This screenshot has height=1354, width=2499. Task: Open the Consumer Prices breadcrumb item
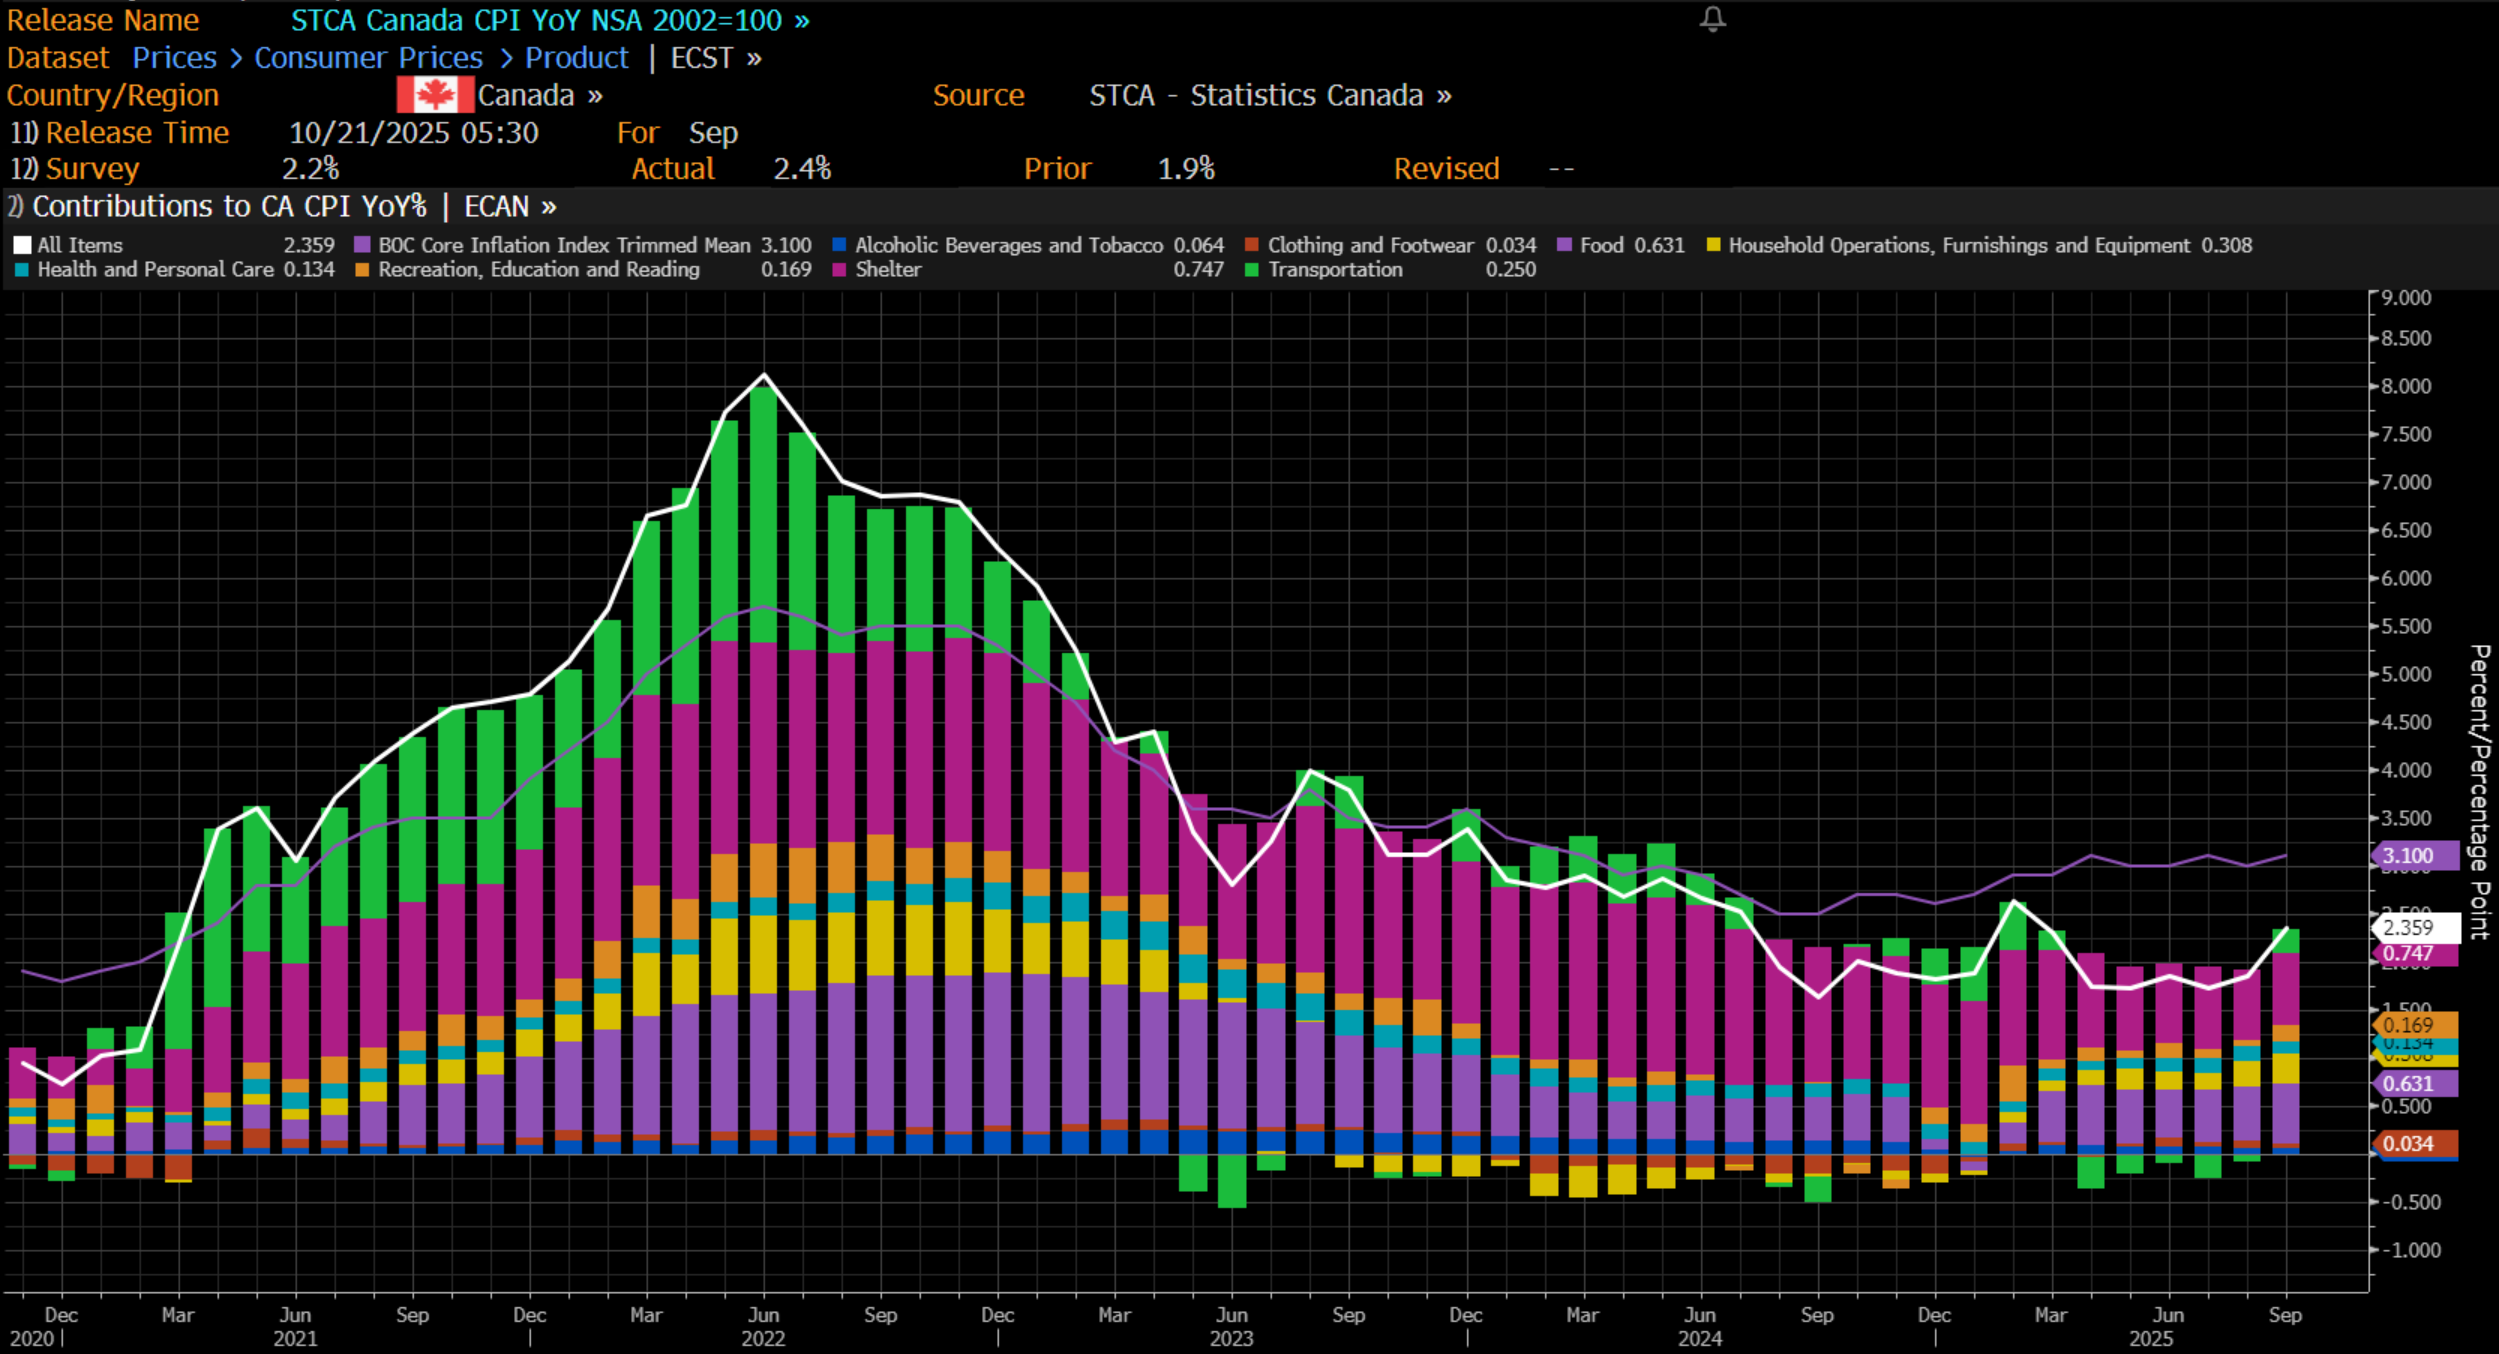[368, 58]
